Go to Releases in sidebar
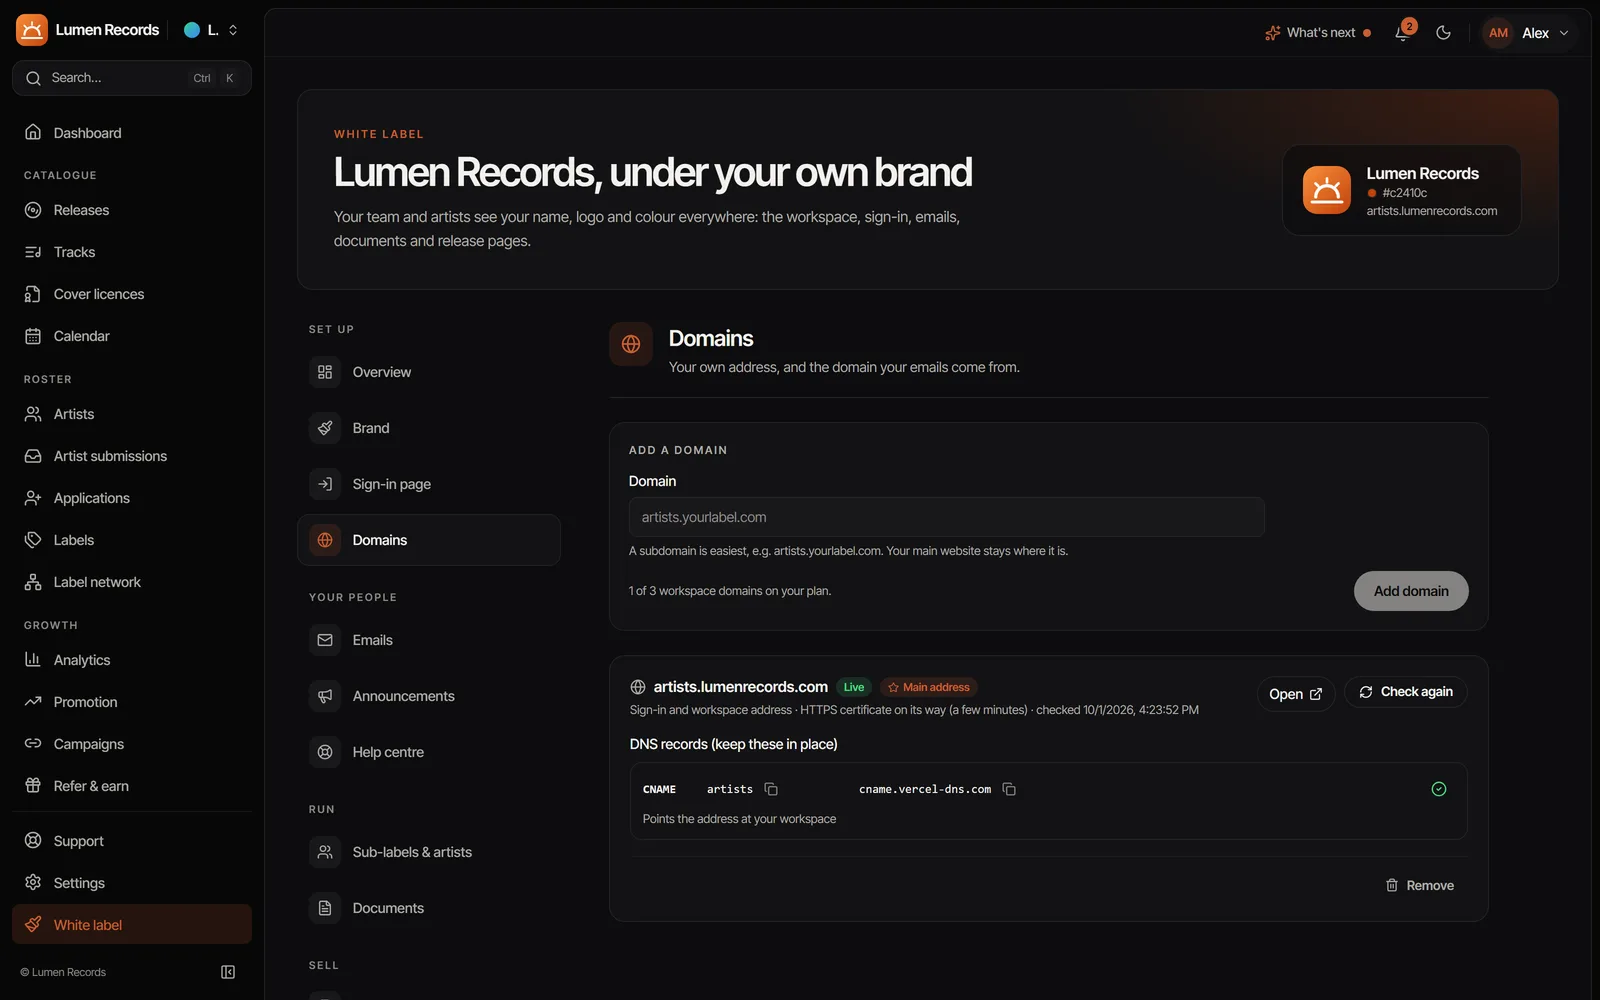This screenshot has width=1600, height=1000. [132, 210]
